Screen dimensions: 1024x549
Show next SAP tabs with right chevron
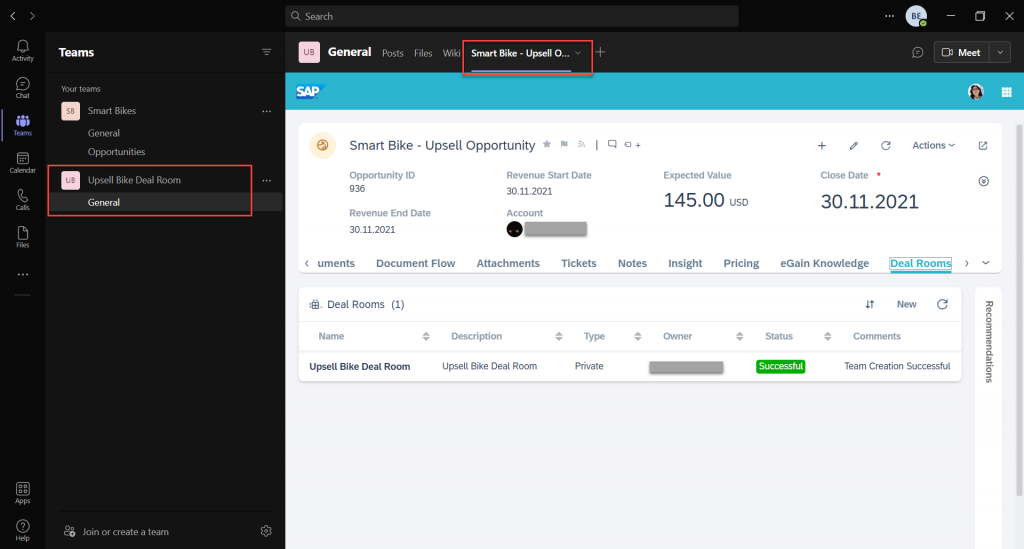(x=967, y=263)
